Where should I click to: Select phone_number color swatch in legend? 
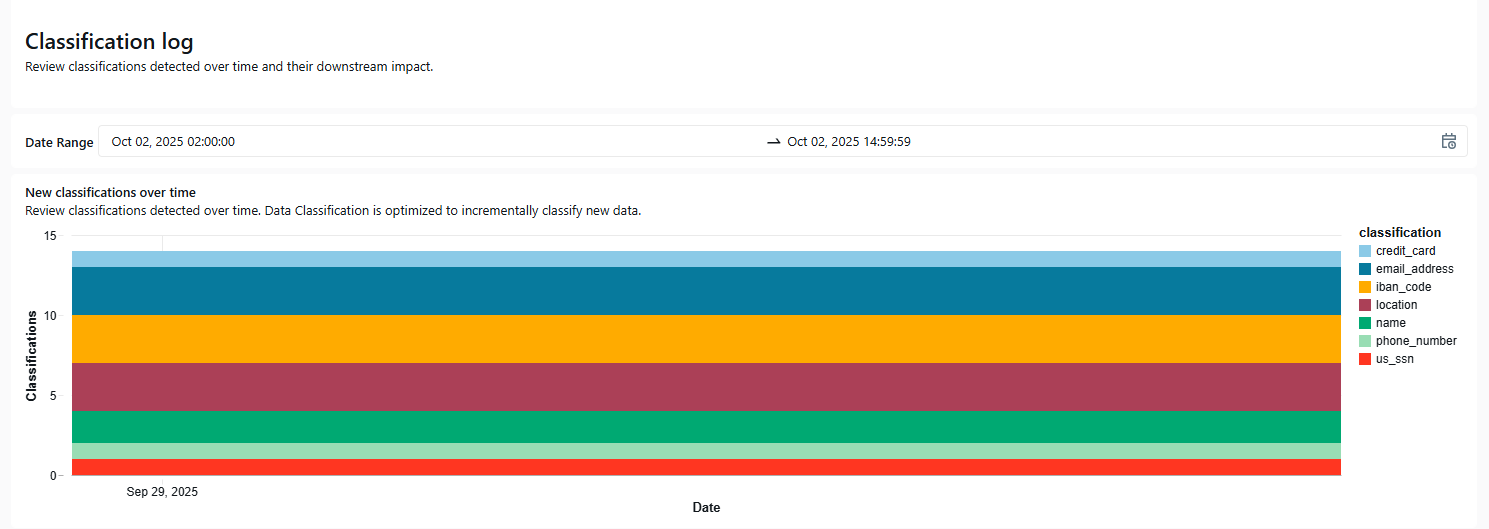click(1365, 341)
